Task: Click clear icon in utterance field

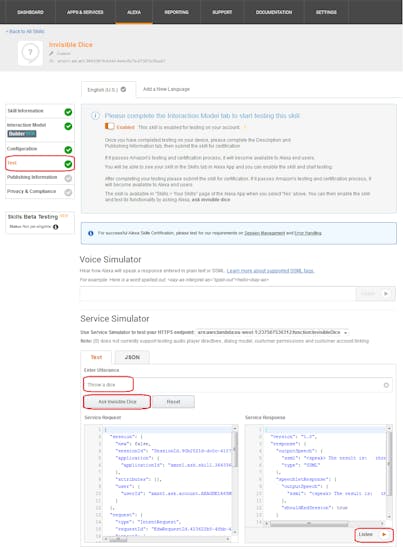Action: (386, 385)
